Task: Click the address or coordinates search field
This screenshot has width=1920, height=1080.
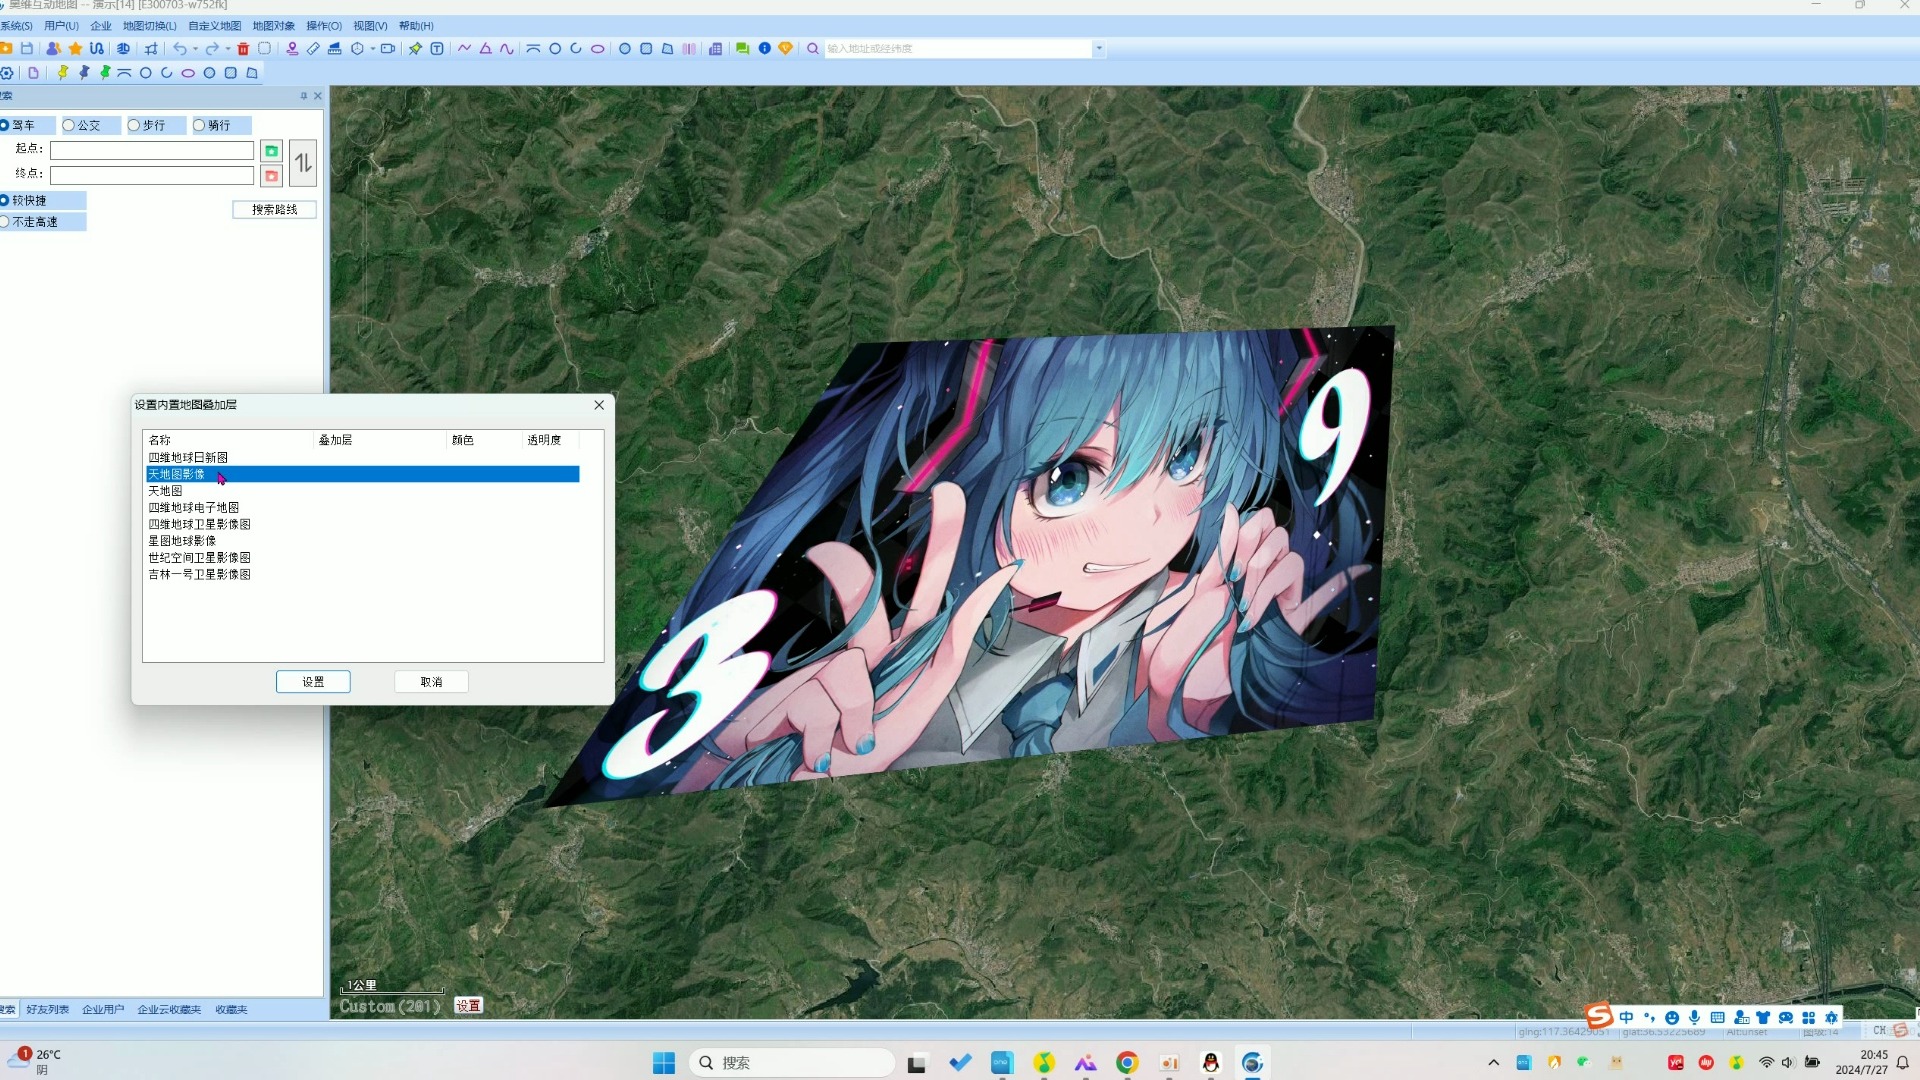Action: (958, 48)
